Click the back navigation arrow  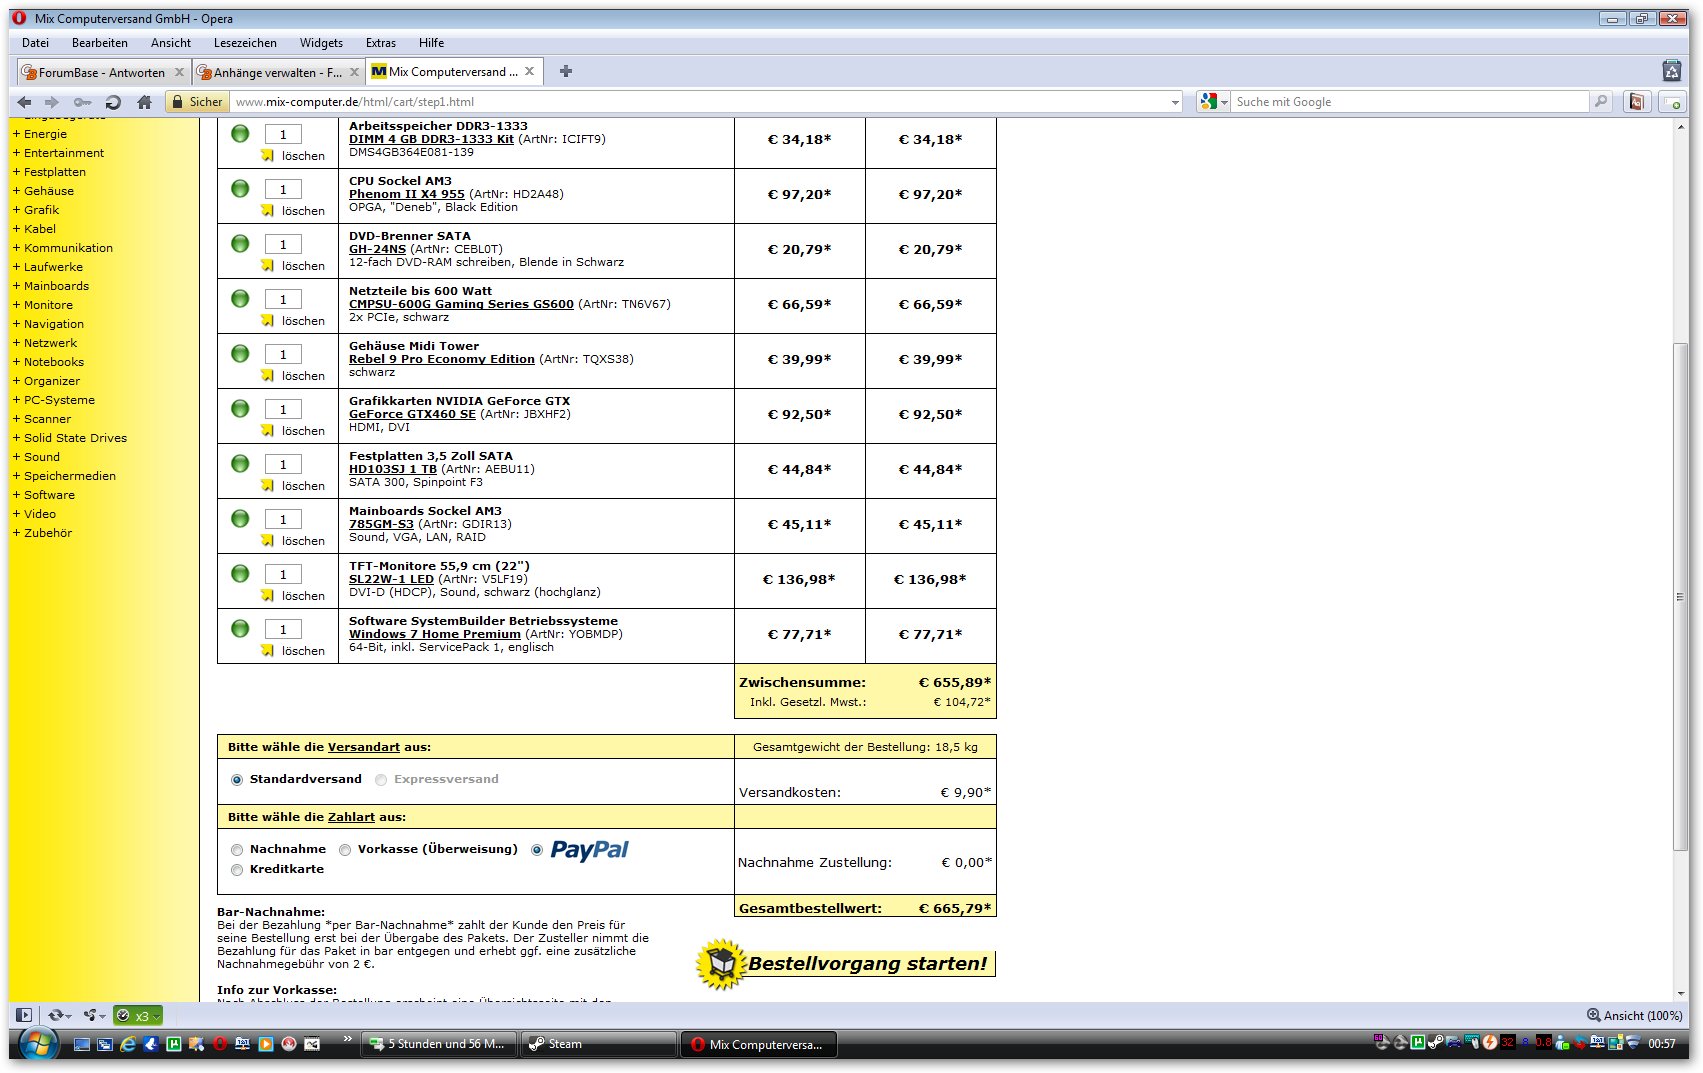coord(25,102)
